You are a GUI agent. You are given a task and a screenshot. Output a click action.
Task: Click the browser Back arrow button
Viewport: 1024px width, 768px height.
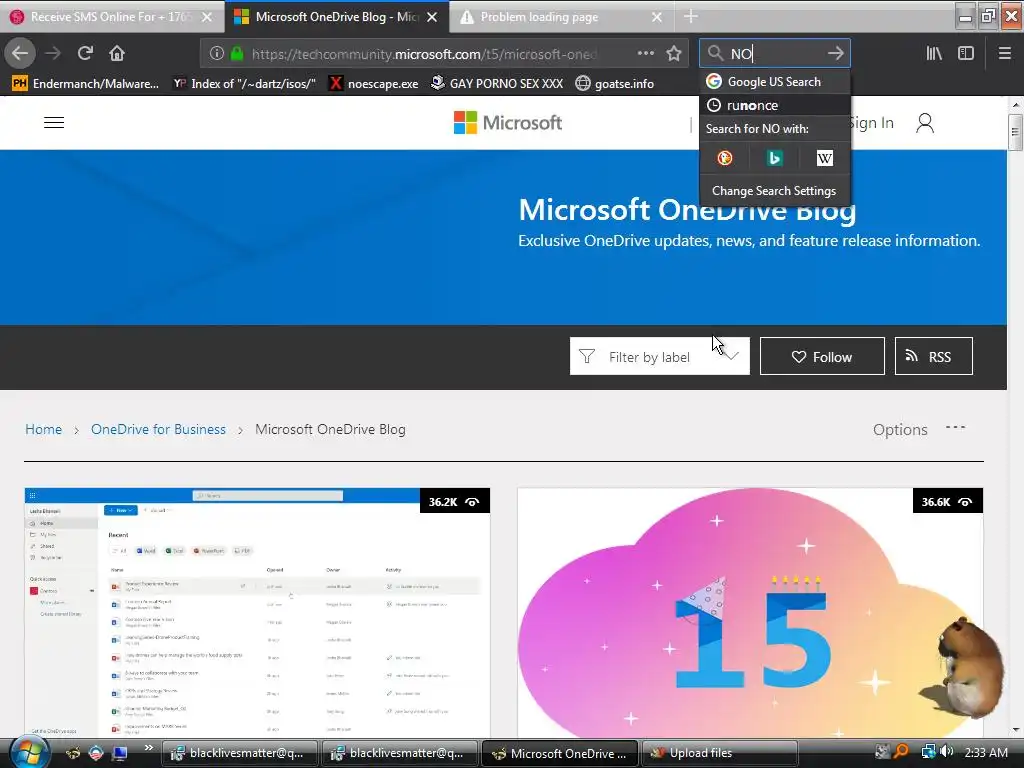pos(20,53)
